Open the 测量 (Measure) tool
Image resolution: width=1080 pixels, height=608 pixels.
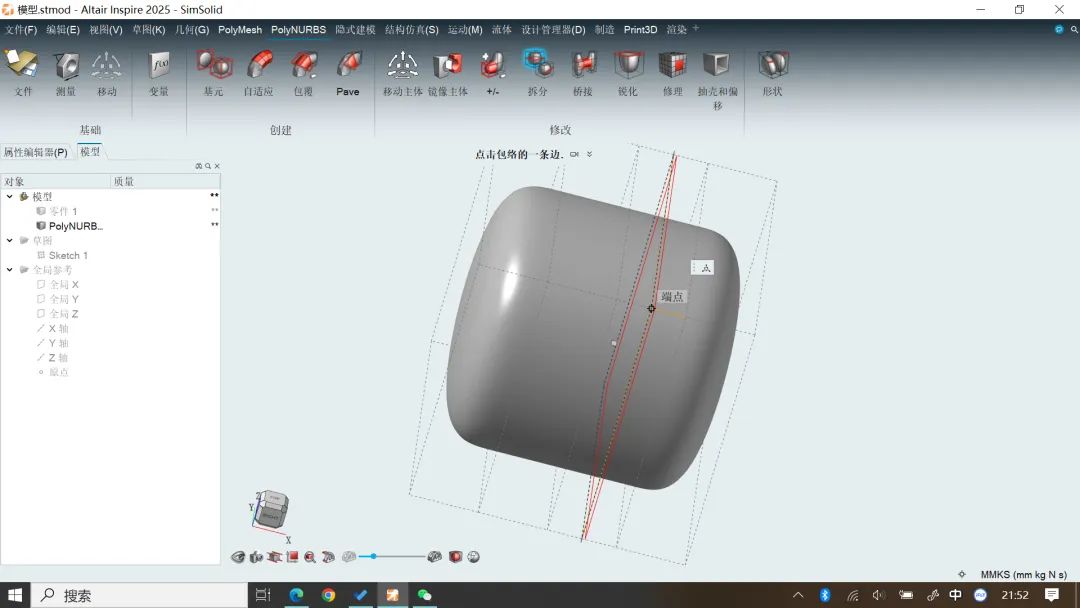66,67
